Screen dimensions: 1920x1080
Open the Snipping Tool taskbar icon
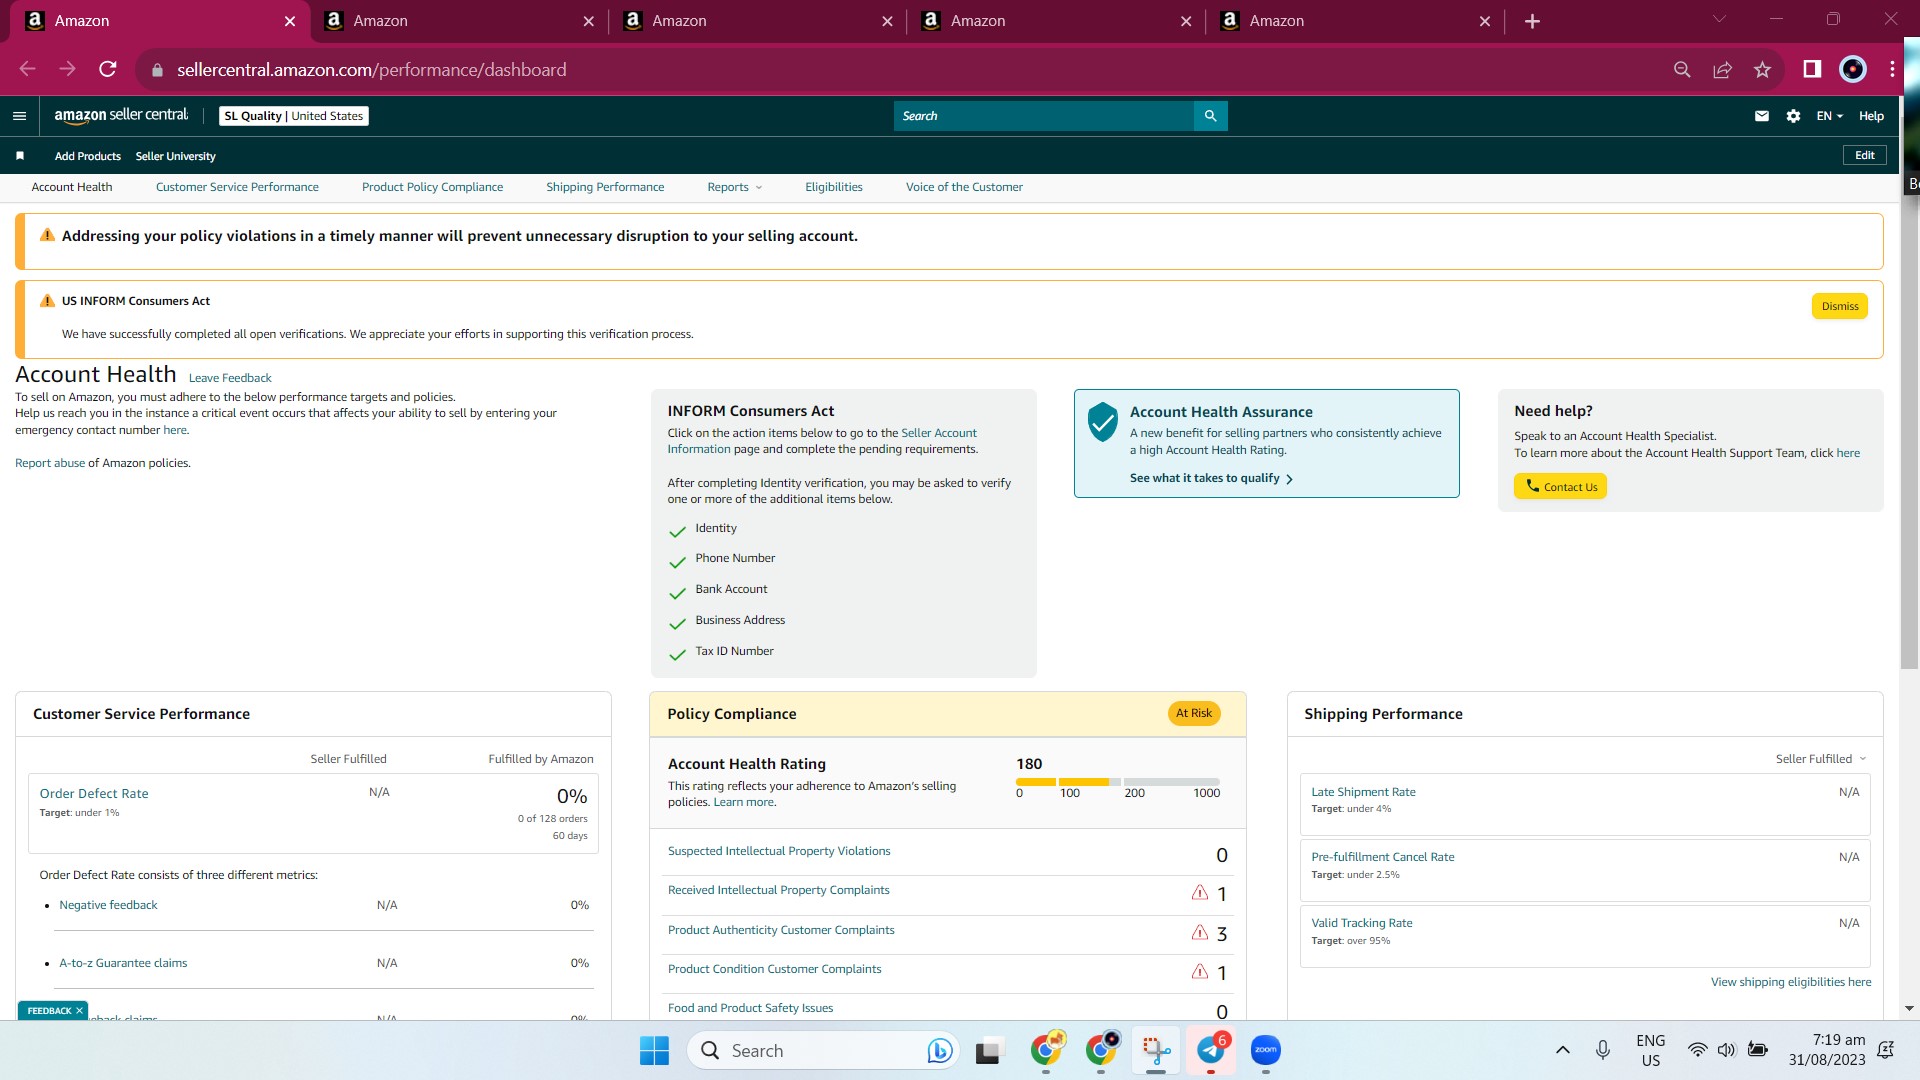(1156, 1050)
